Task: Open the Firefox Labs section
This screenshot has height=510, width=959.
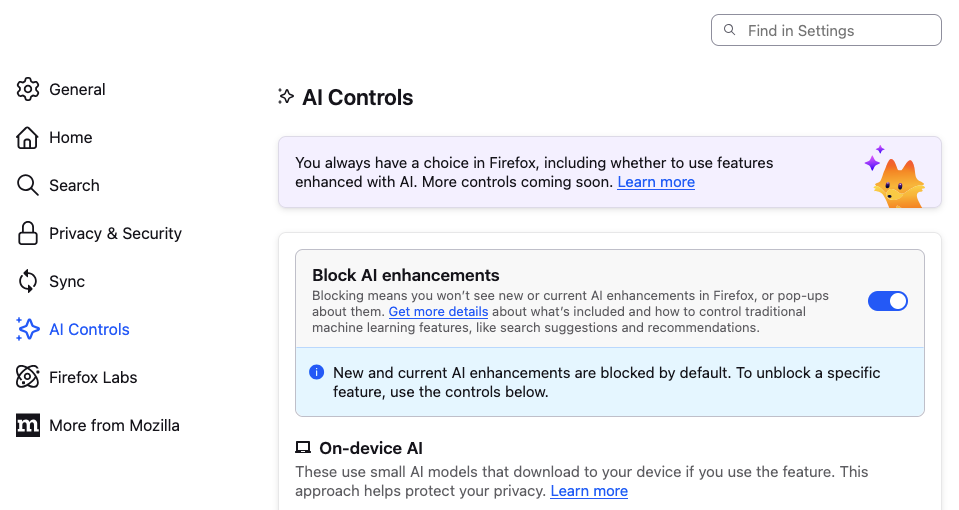Action: click(93, 377)
